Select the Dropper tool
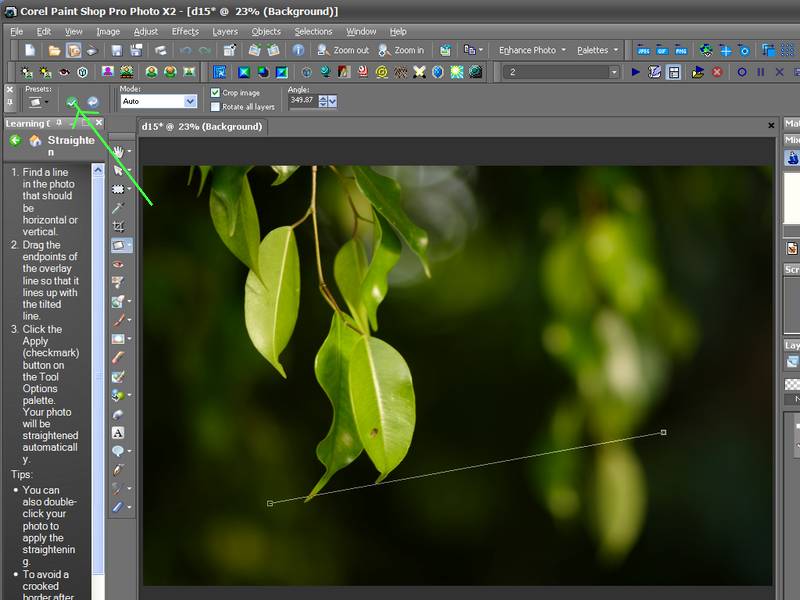This screenshot has width=800, height=600. click(118, 208)
